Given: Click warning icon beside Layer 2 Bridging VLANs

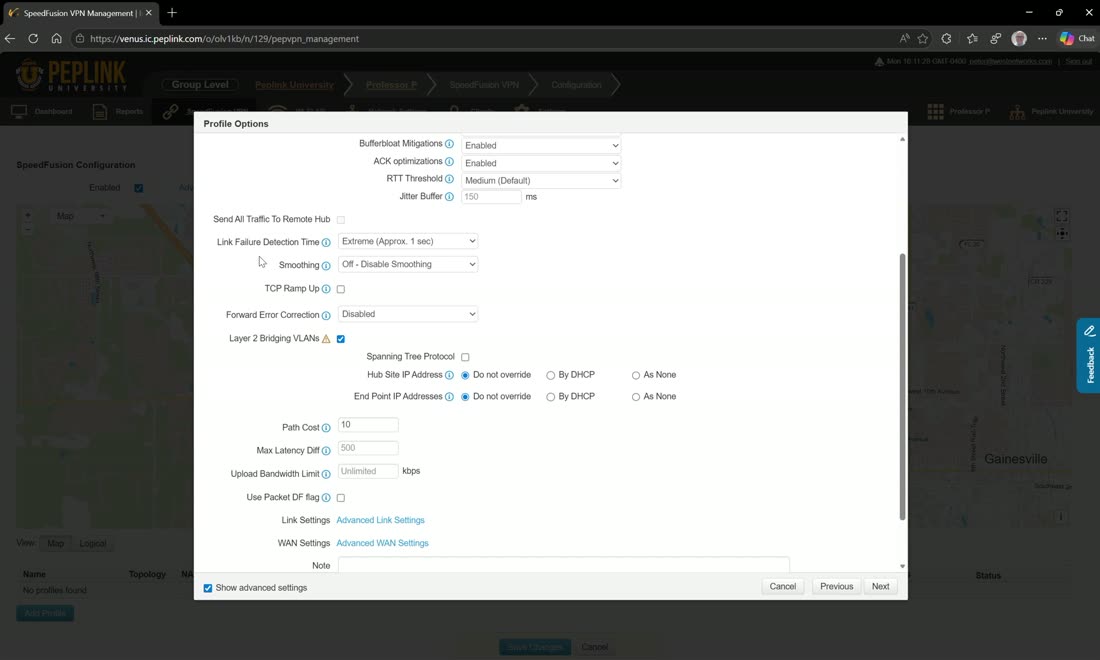Looking at the screenshot, I should tap(326, 339).
